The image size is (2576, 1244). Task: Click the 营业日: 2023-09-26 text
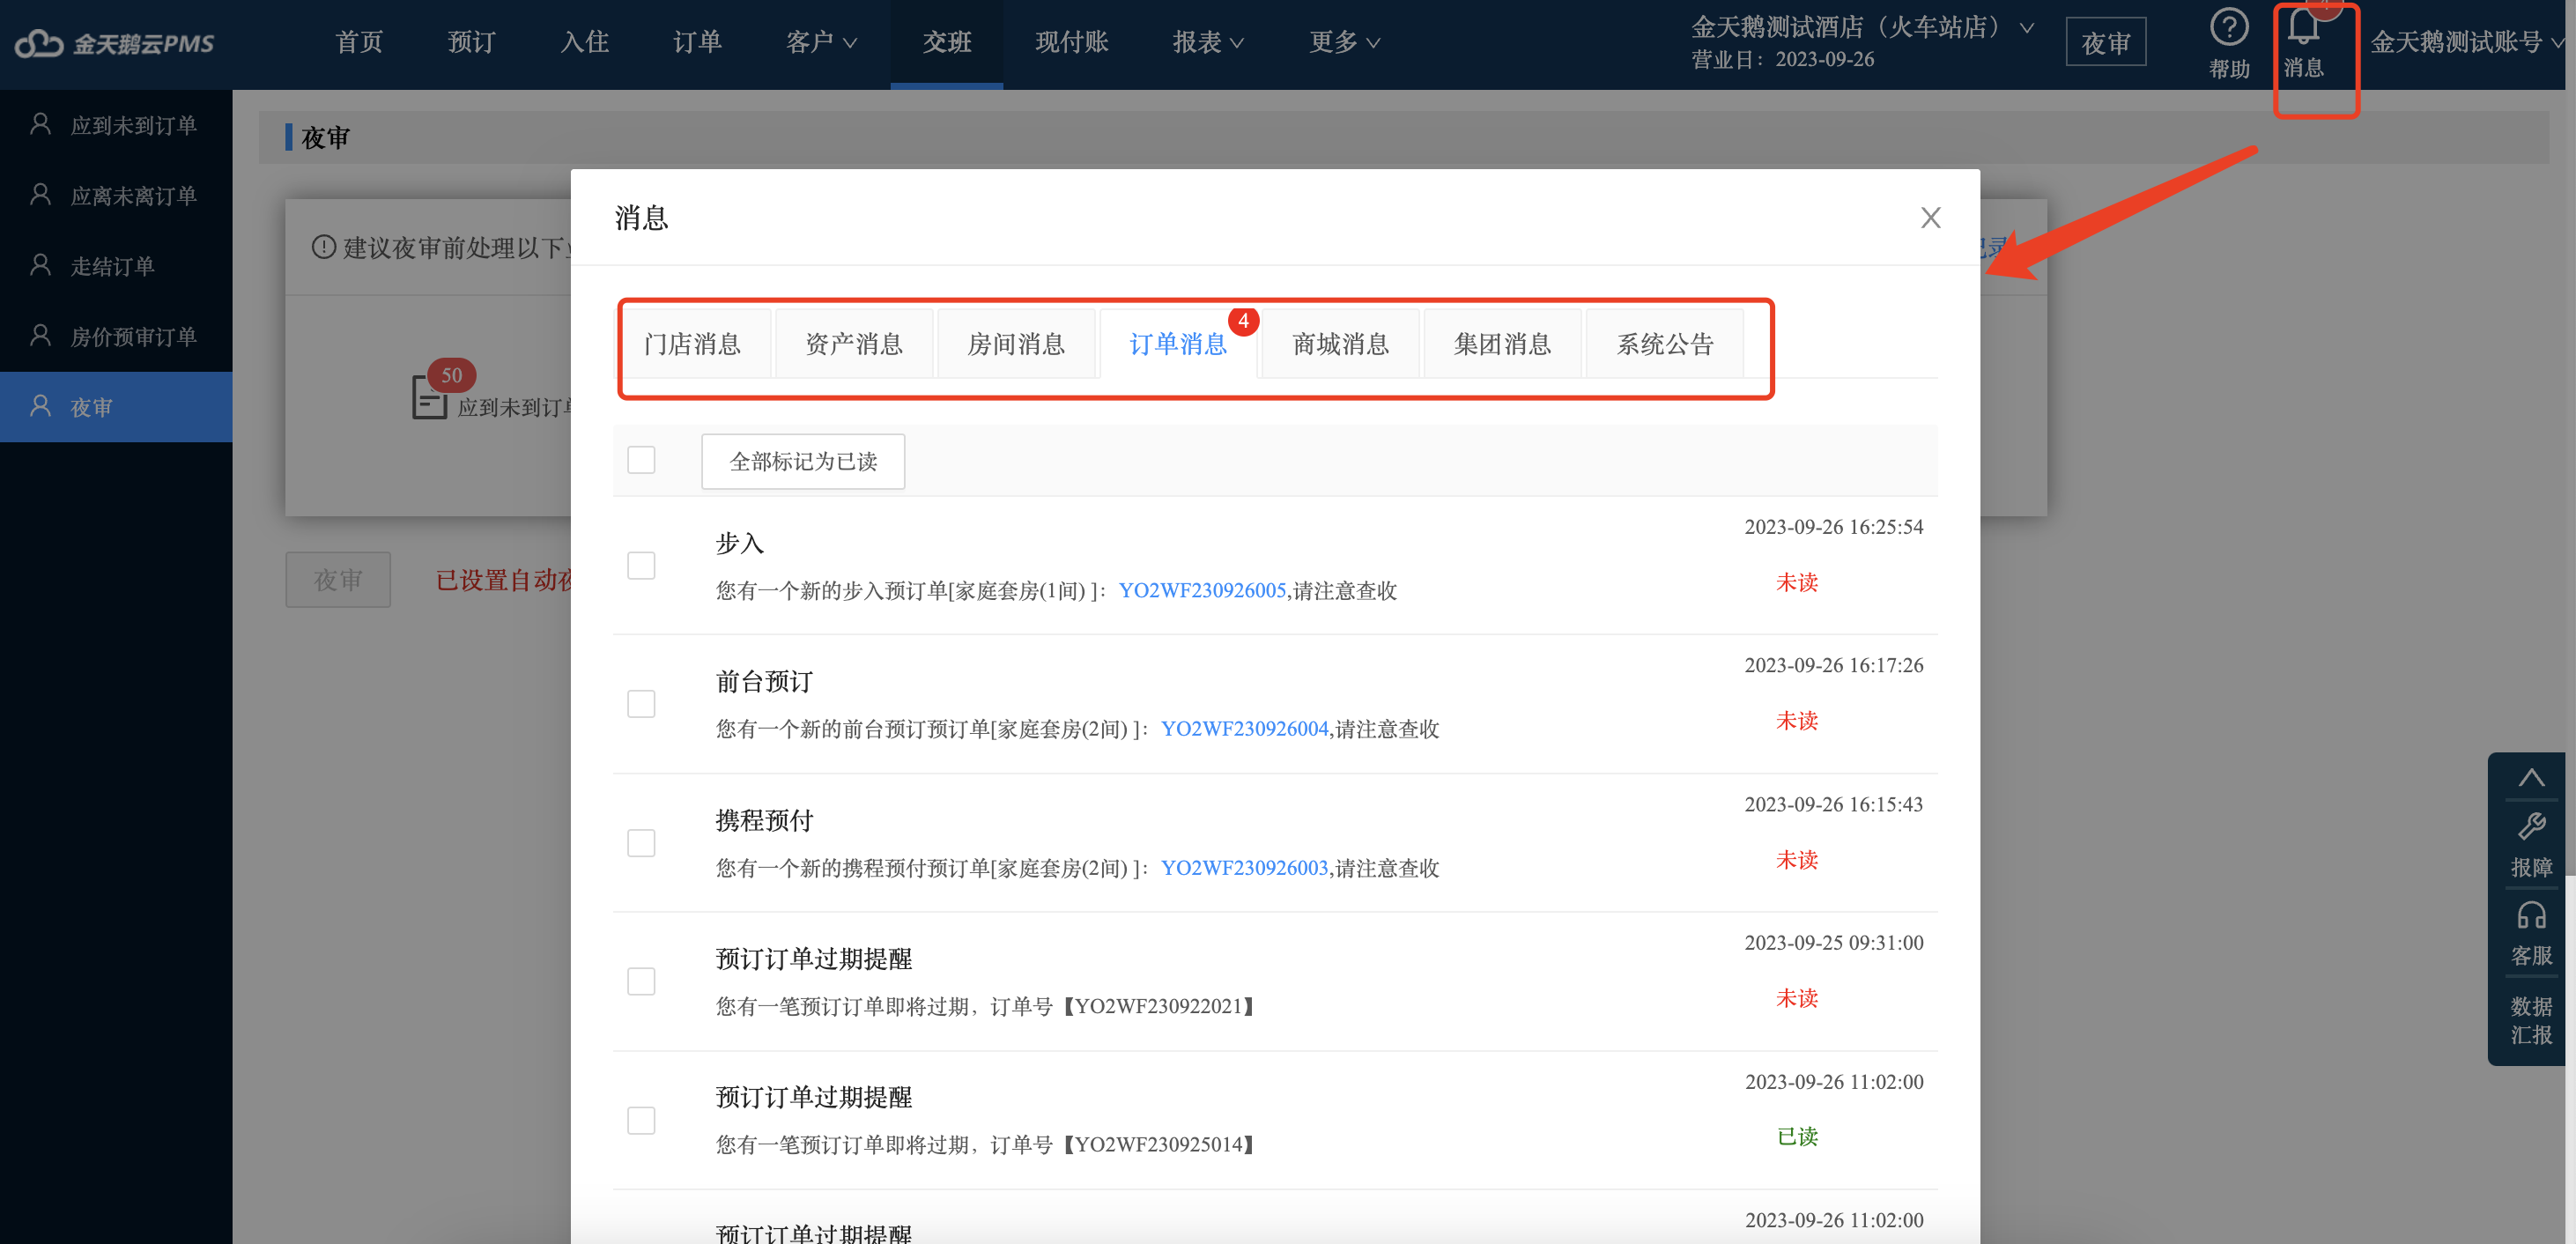coord(1782,60)
